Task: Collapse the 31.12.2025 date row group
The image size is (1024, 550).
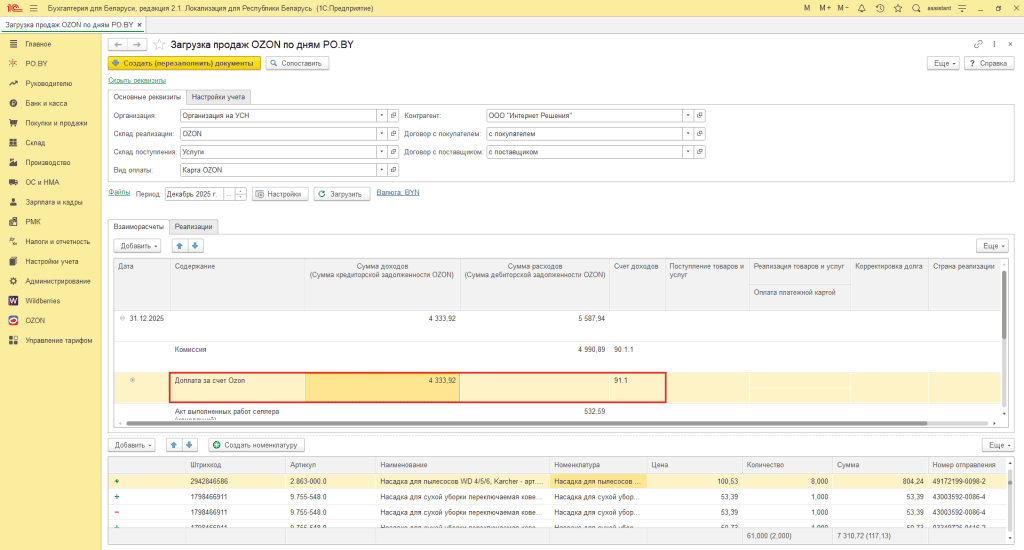Action: [122, 318]
